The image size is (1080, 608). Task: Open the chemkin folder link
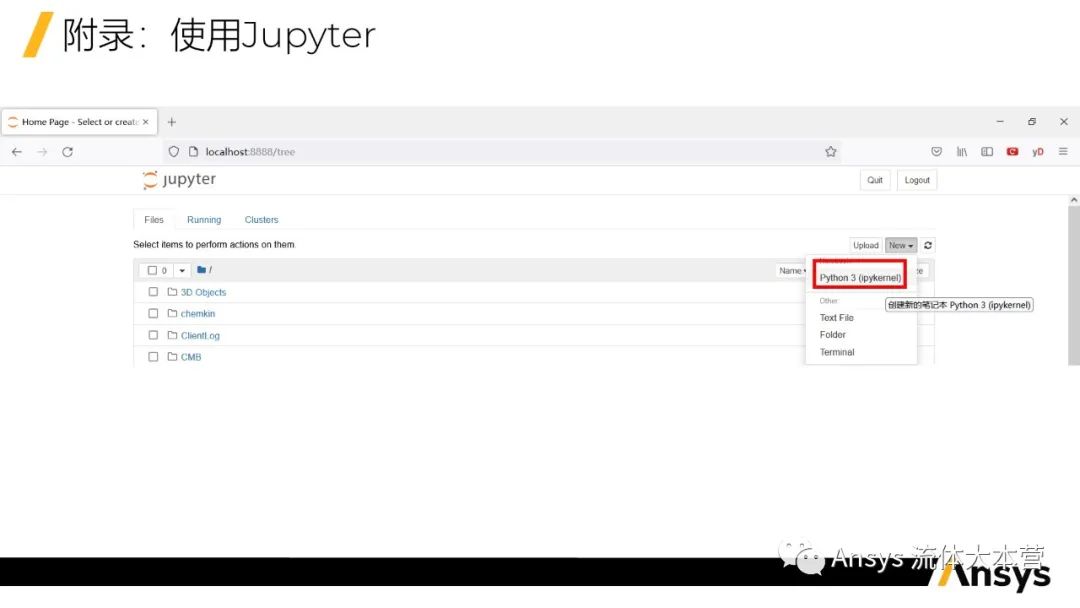[198, 313]
